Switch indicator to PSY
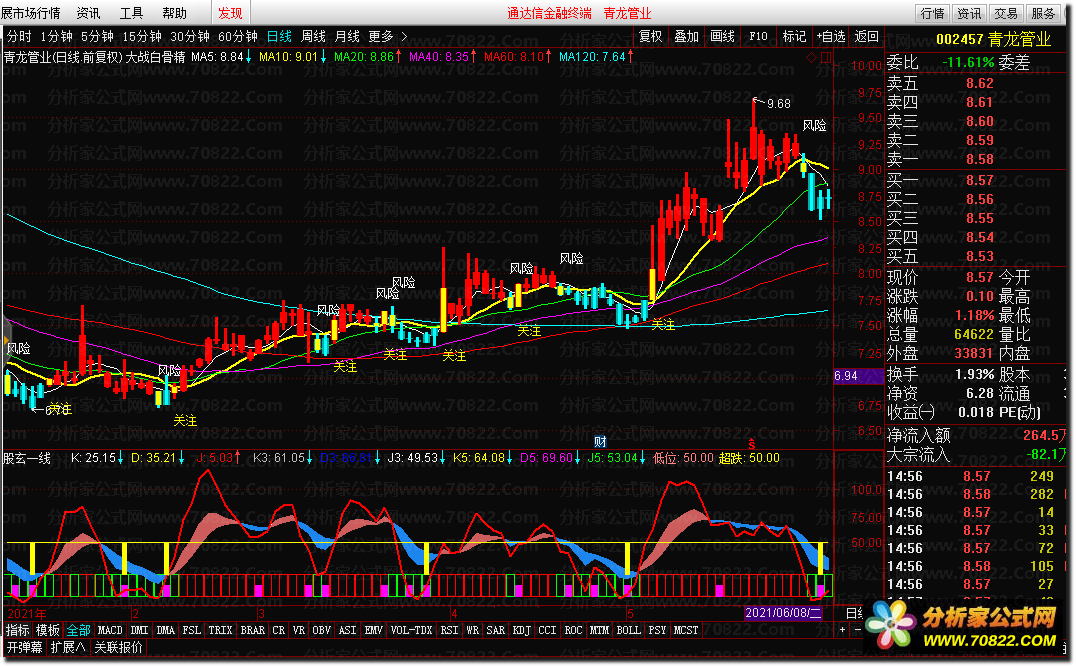The width and height of the screenshot is (1076, 666). tap(657, 630)
